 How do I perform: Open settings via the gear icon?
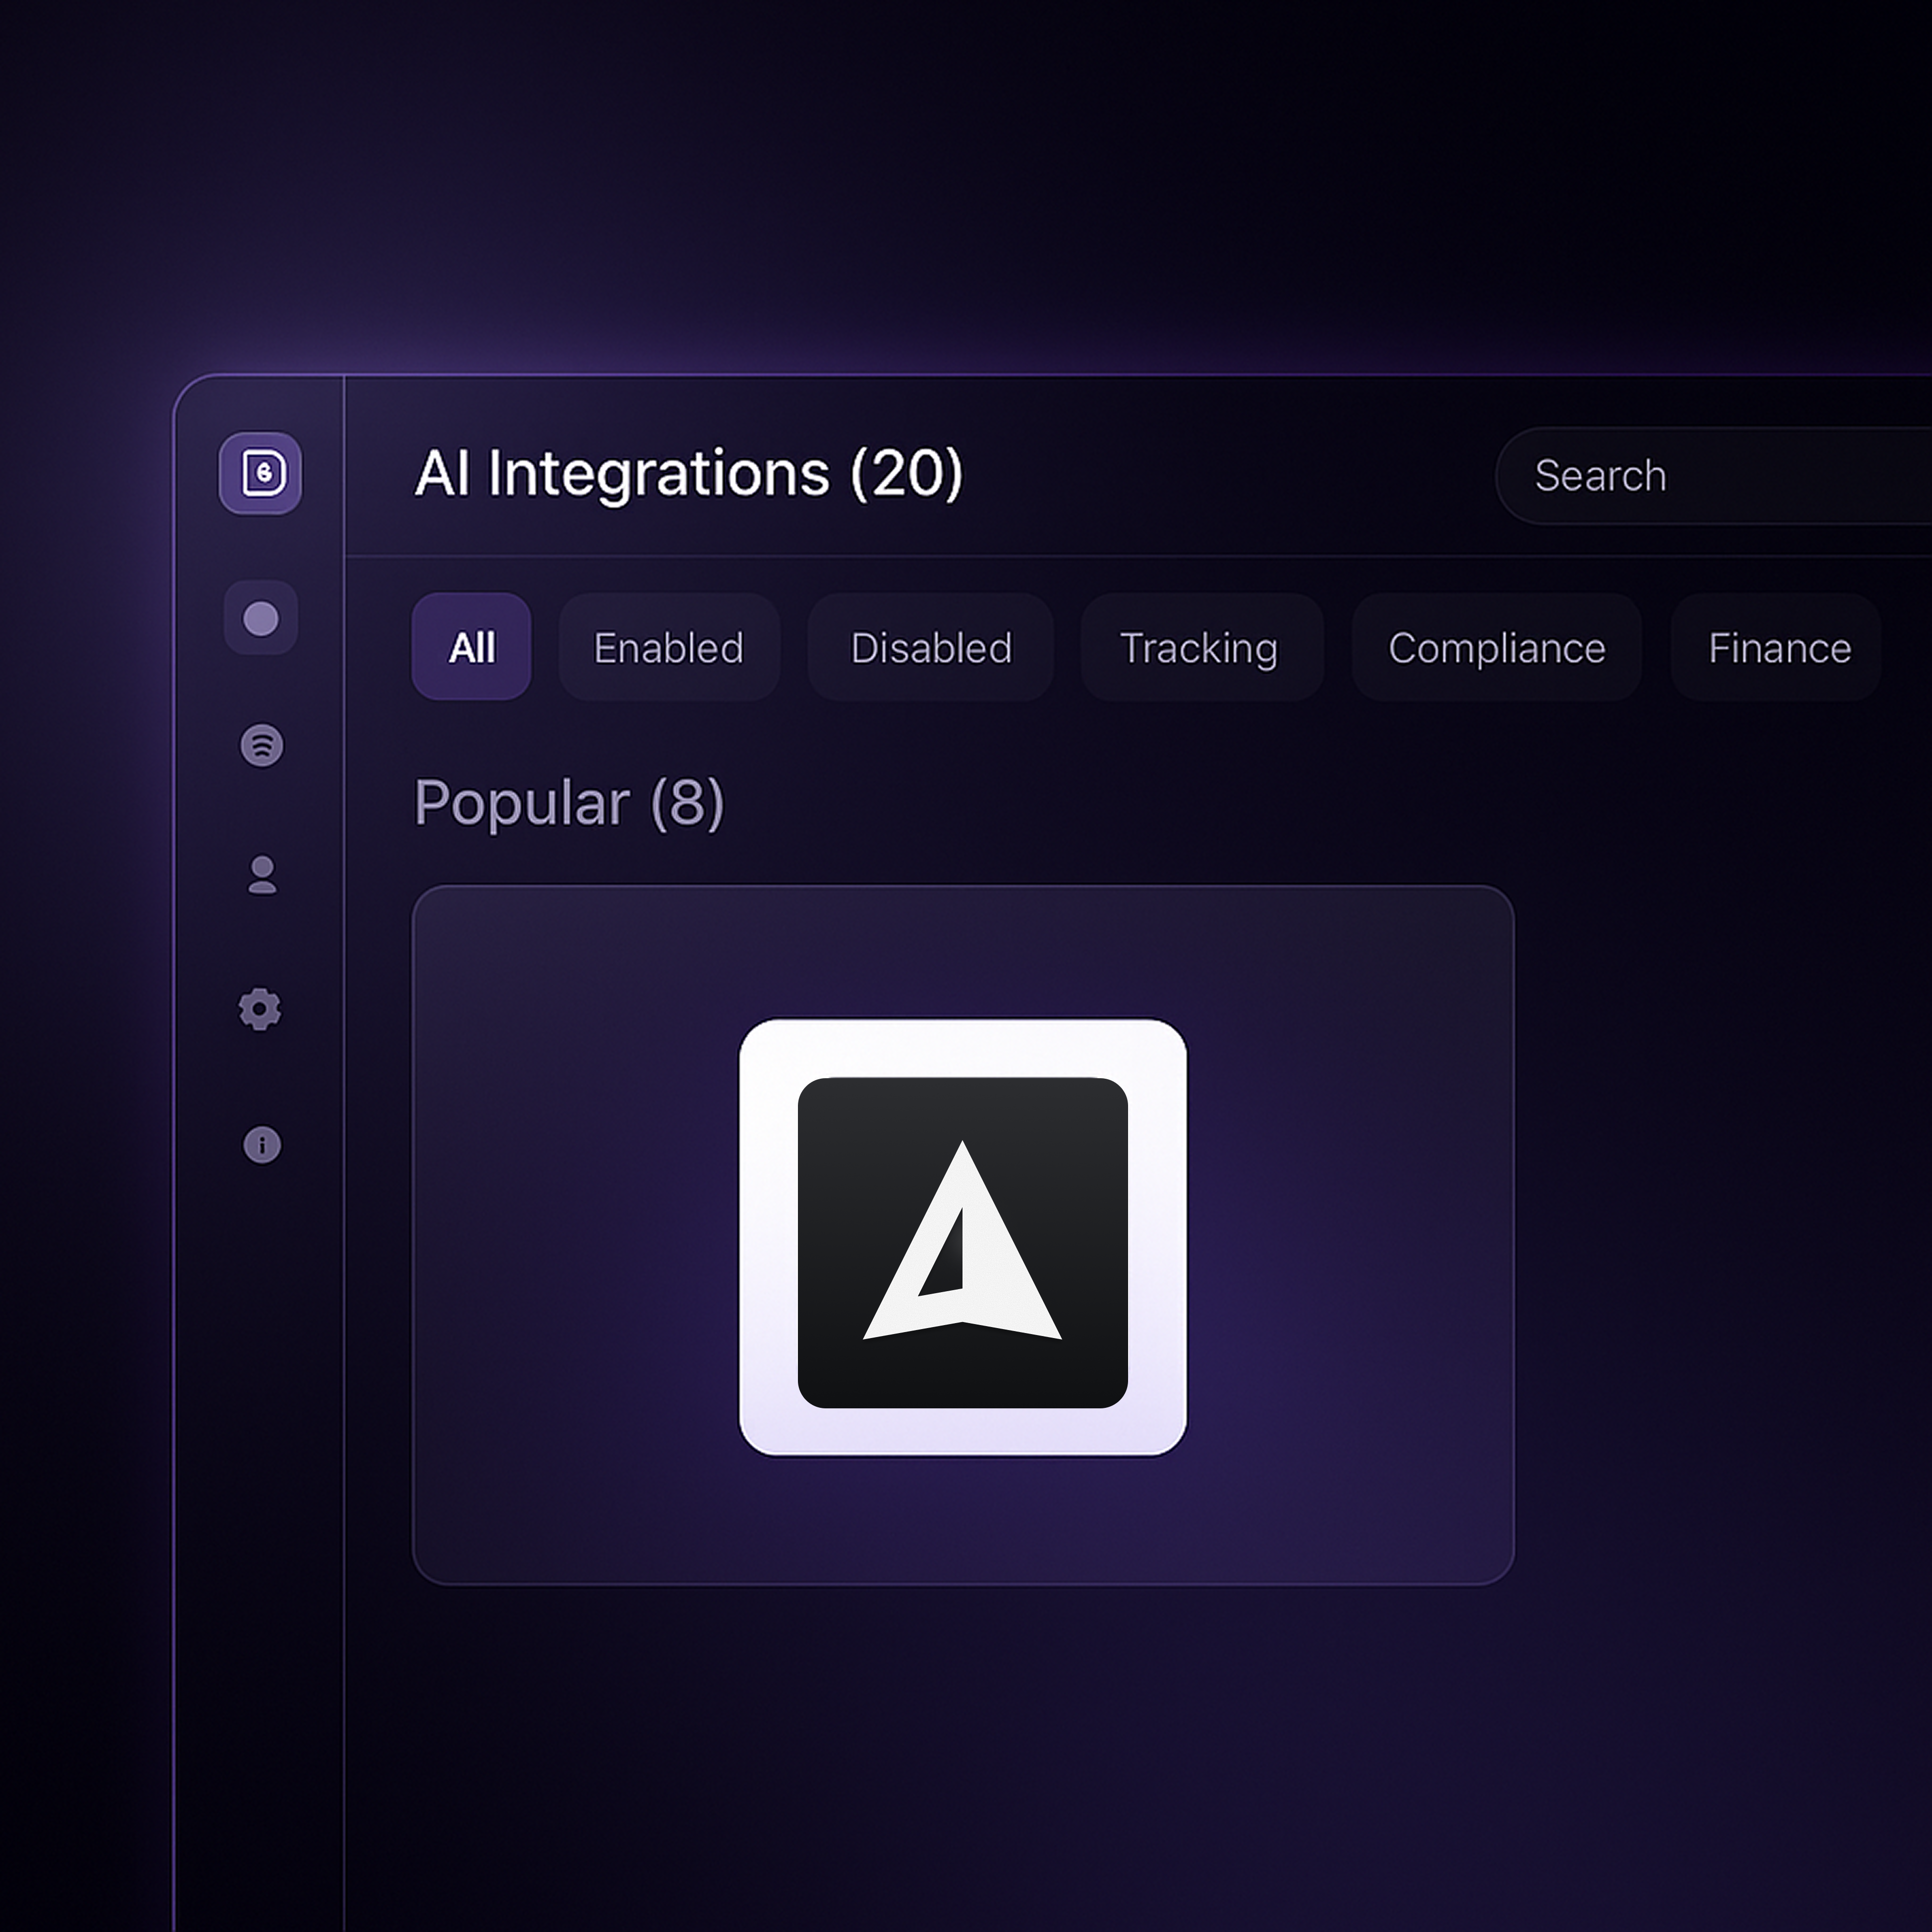[260, 1009]
